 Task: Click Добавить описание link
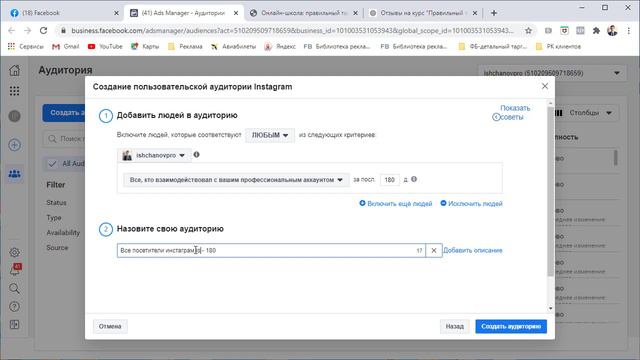(473, 250)
